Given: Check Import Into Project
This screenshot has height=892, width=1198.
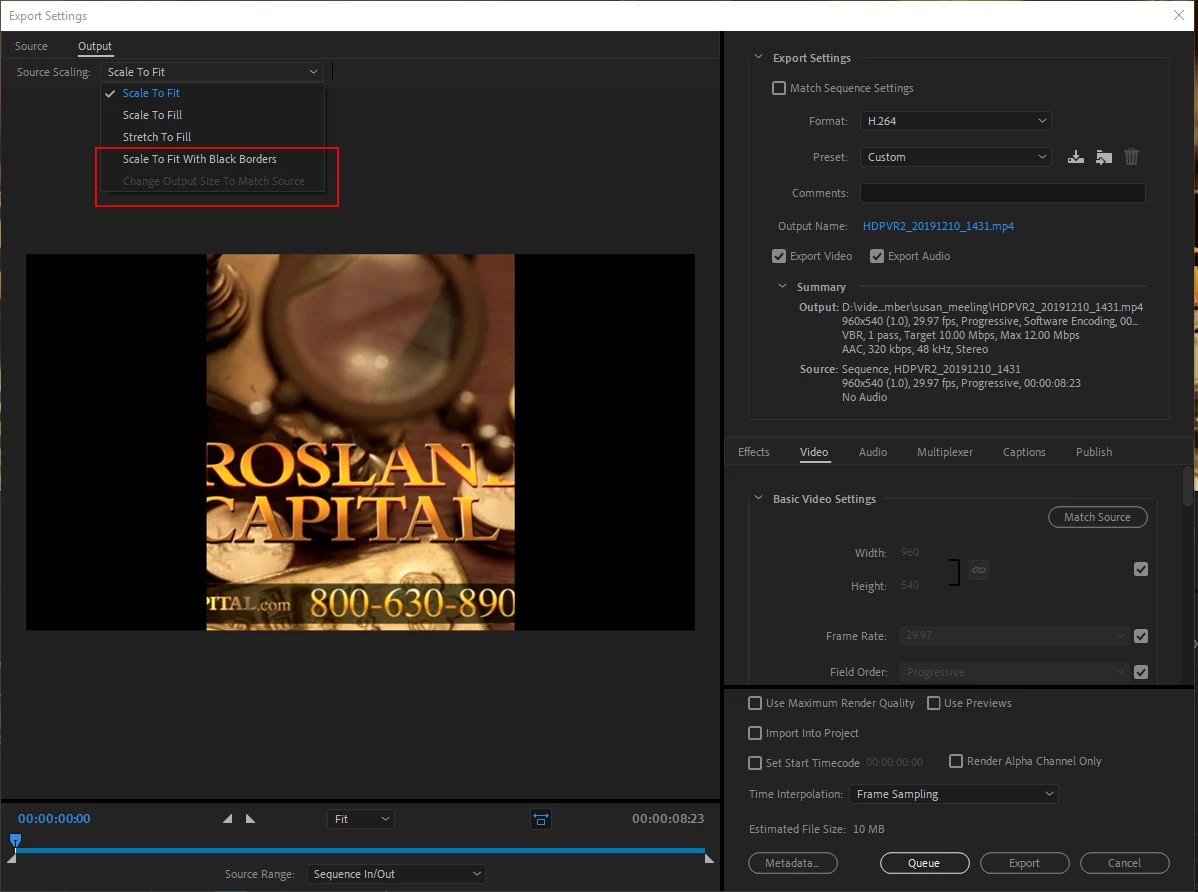Looking at the screenshot, I should [755, 733].
